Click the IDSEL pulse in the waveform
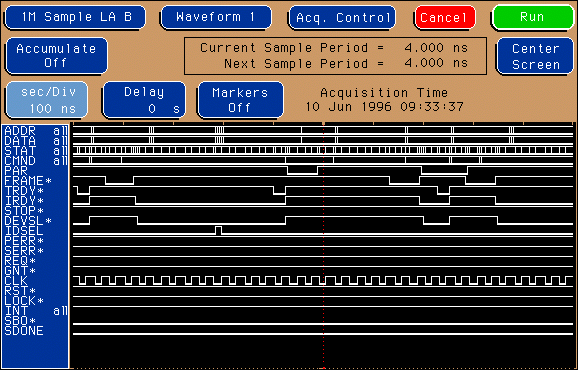578x370 pixels. point(219,230)
